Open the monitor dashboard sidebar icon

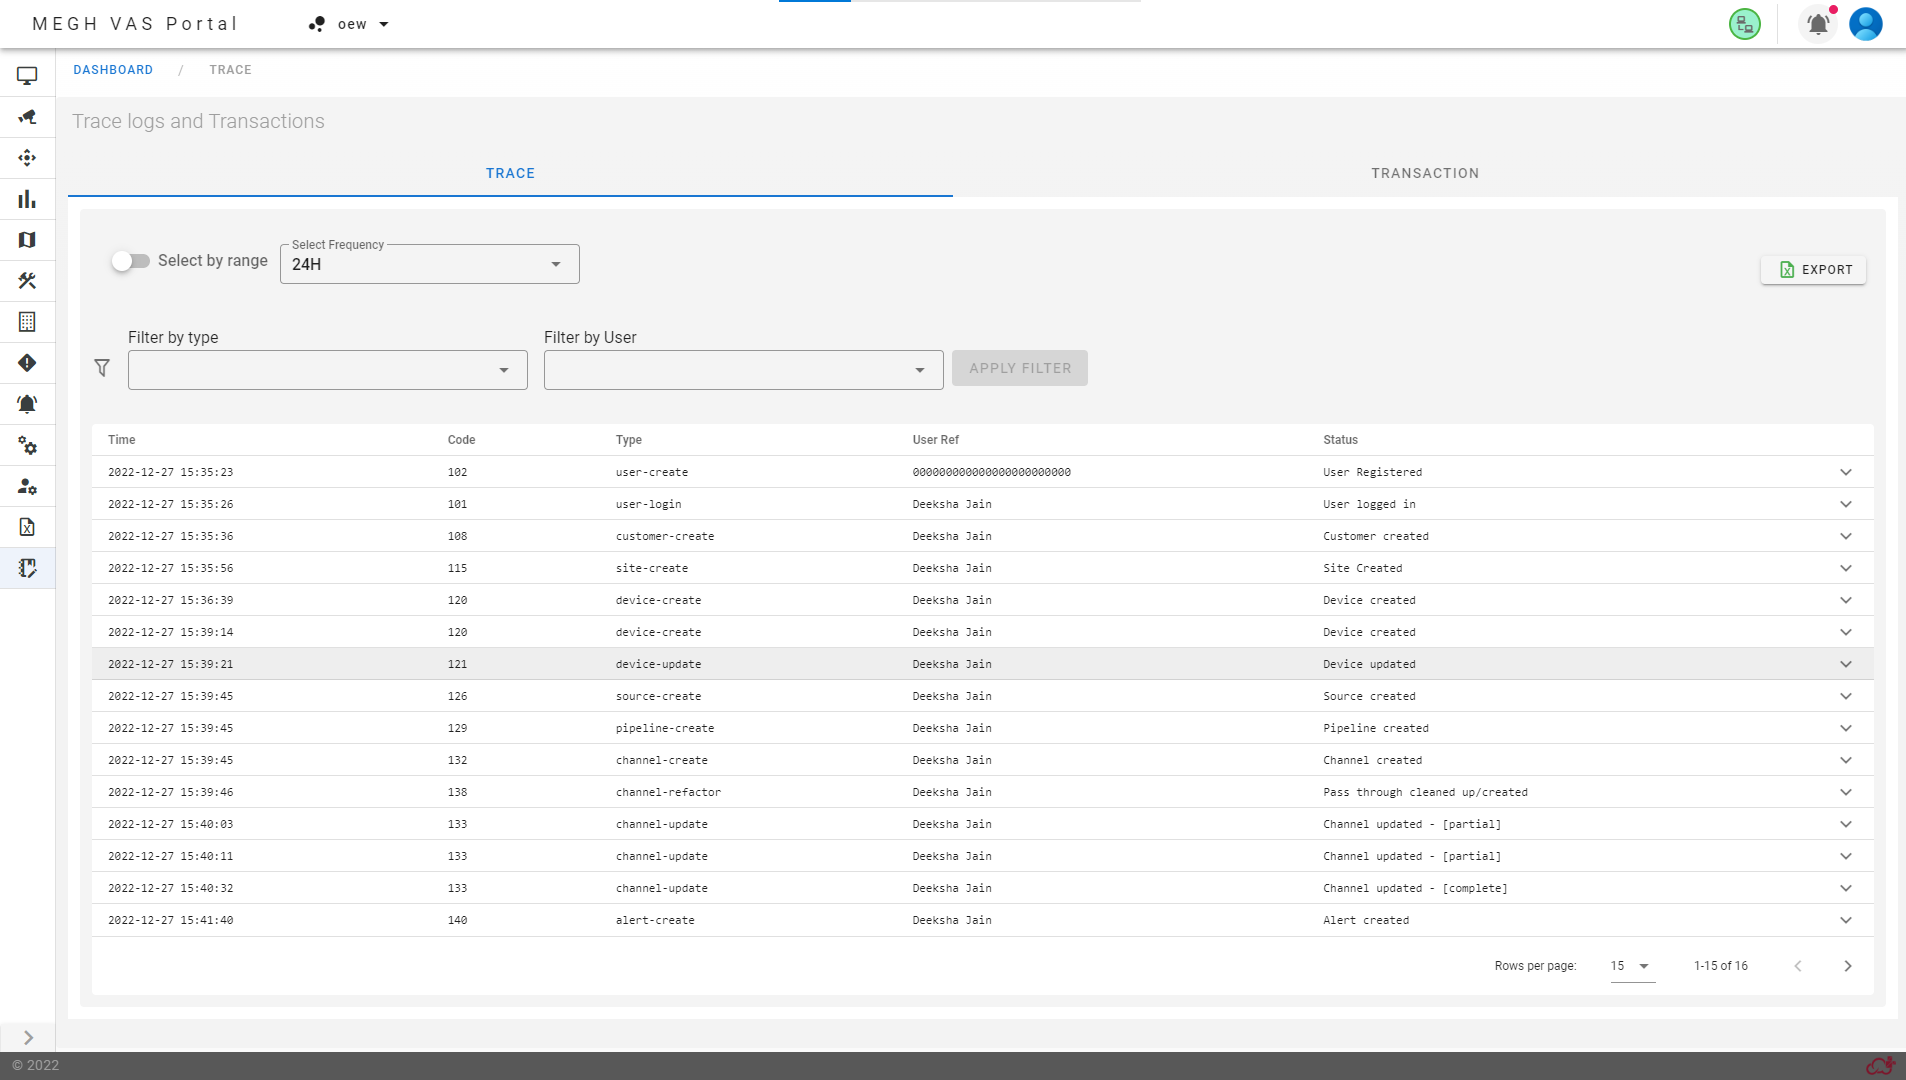point(27,76)
